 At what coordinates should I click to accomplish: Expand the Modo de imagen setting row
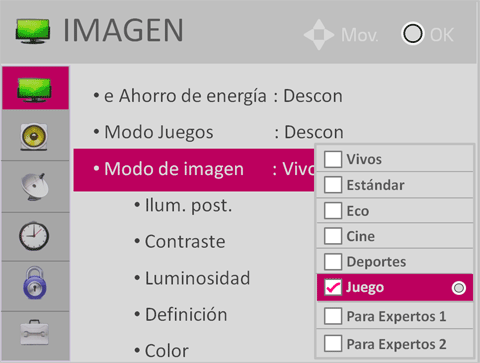(194, 170)
